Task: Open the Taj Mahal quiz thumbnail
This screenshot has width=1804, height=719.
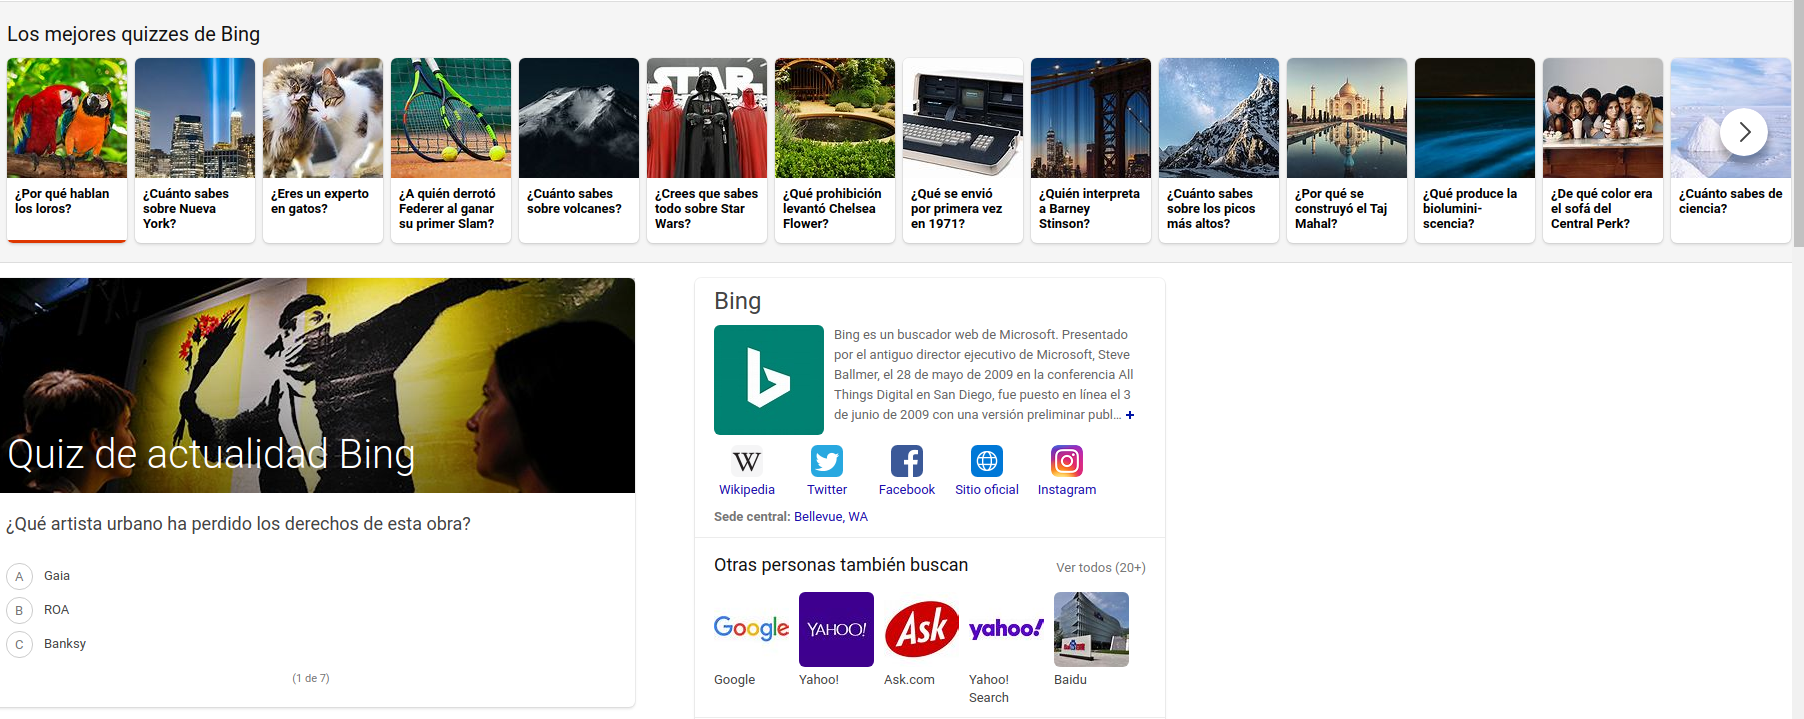Action: [1347, 119]
